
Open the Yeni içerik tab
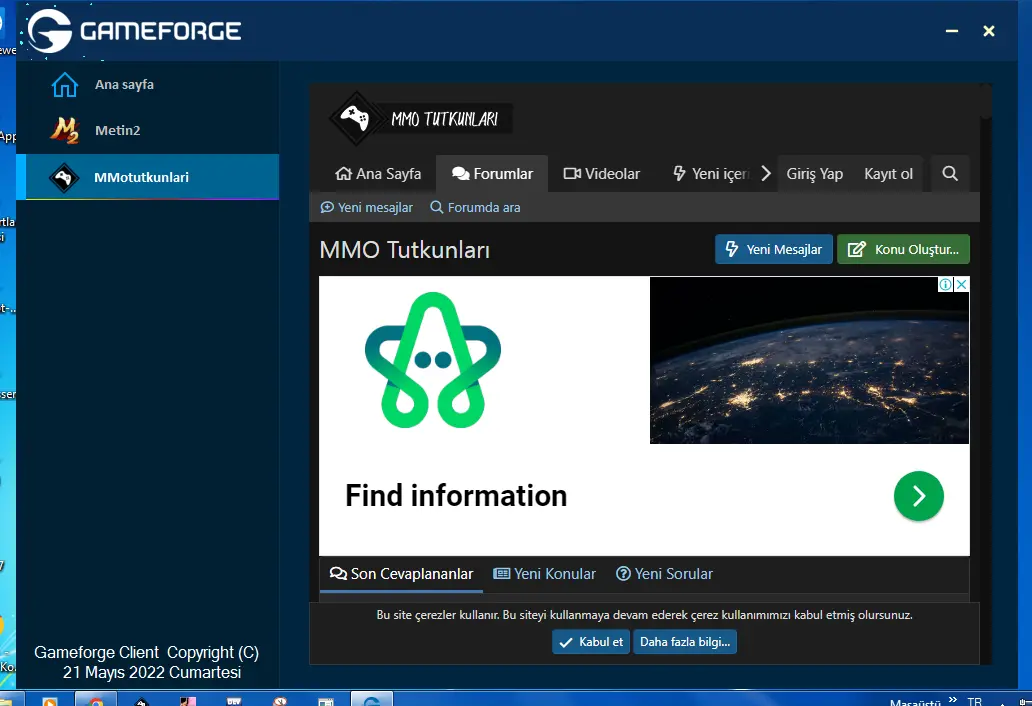tap(710, 174)
